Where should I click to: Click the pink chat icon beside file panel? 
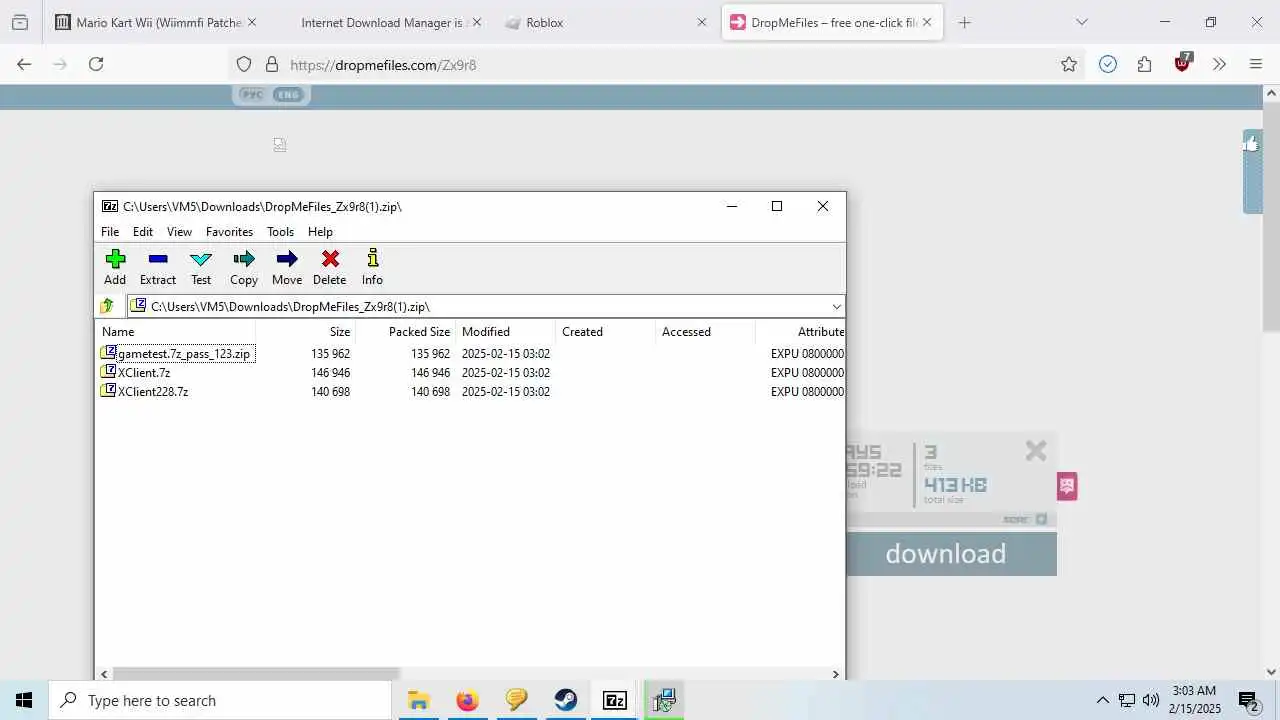(x=1067, y=486)
